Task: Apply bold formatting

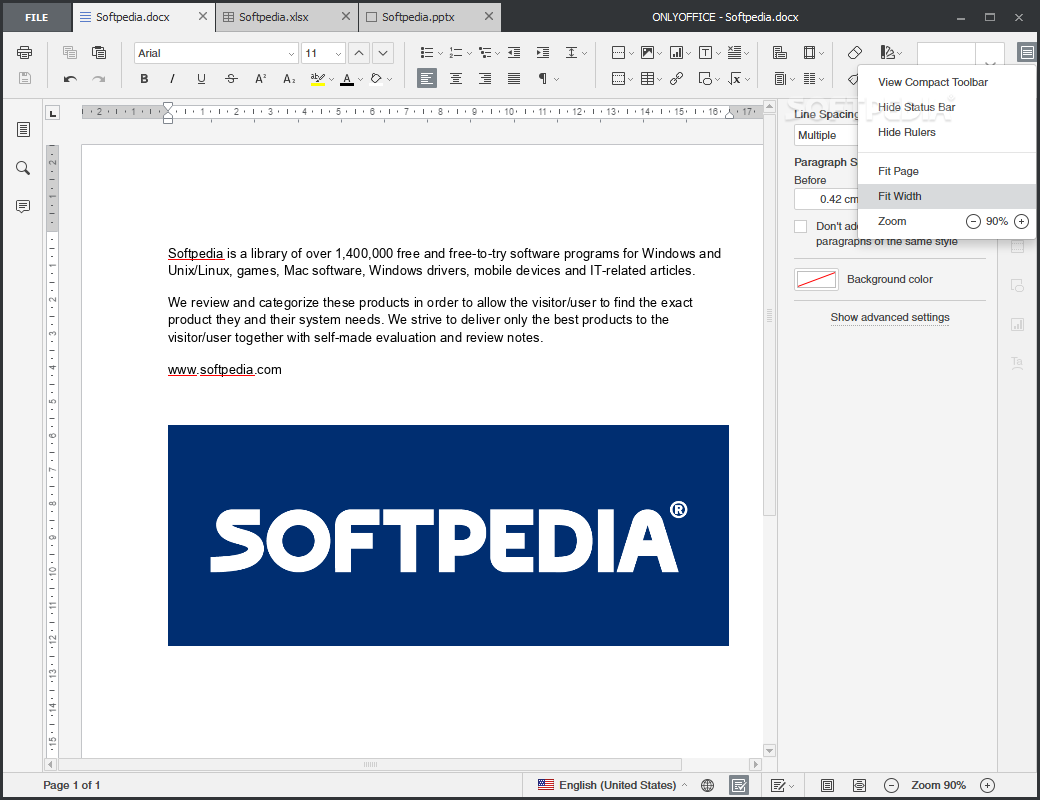Action: (x=144, y=79)
